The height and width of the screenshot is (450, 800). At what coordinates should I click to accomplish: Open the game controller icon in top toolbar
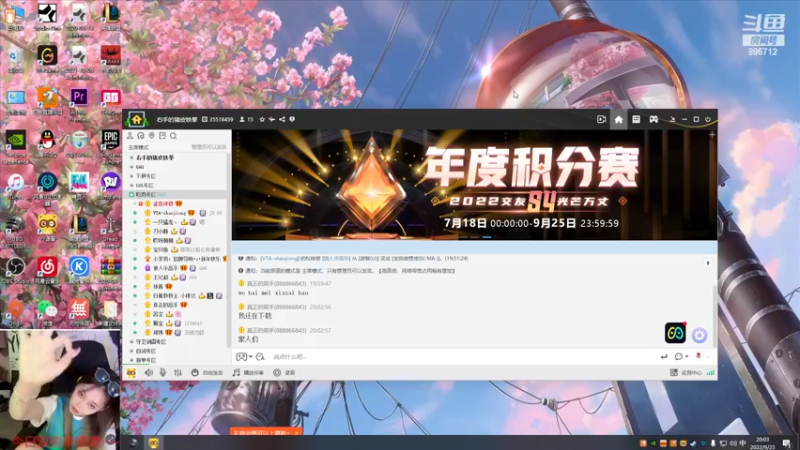point(654,119)
